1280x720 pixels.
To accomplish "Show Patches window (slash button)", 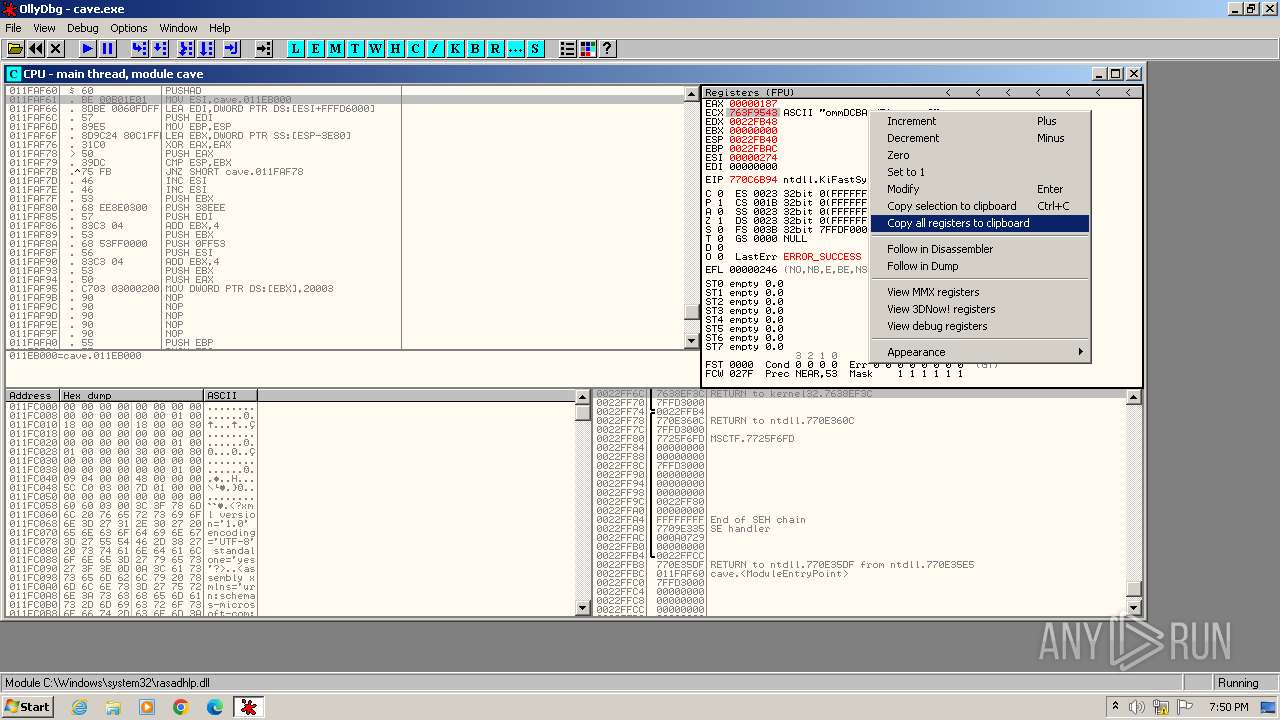I will click(436, 48).
